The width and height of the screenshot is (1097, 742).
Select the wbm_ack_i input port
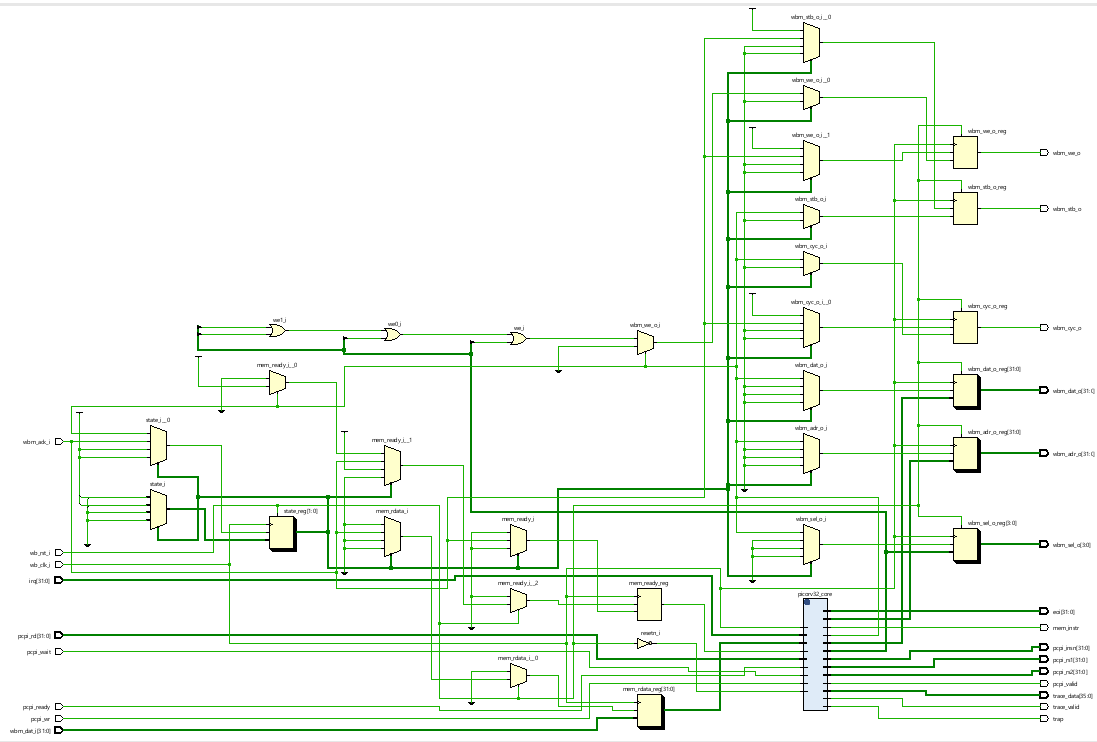[59, 441]
